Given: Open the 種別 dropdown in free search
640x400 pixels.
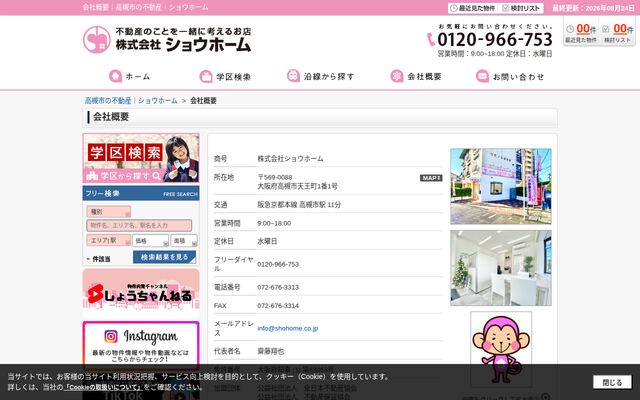Looking at the screenshot, I should click(x=109, y=212).
